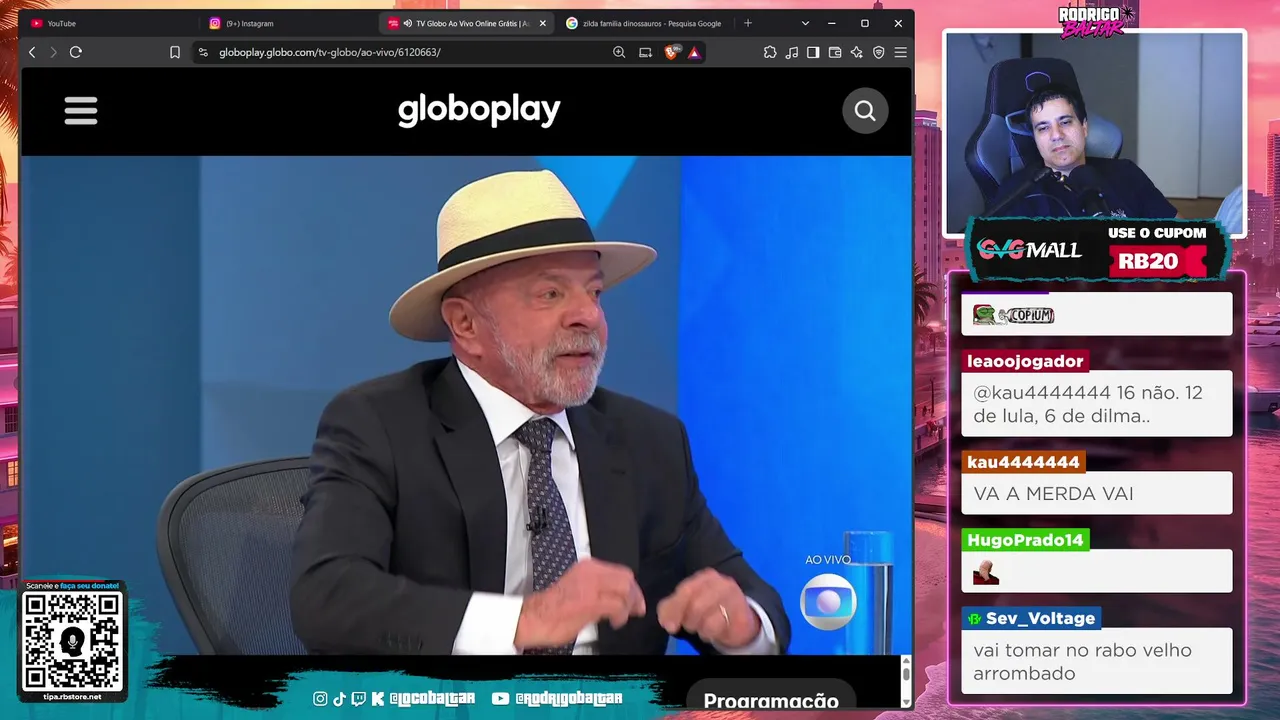Viewport: 1280px width, 720px height.
Task: Switch to the Instagram tab
Action: click(x=290, y=23)
